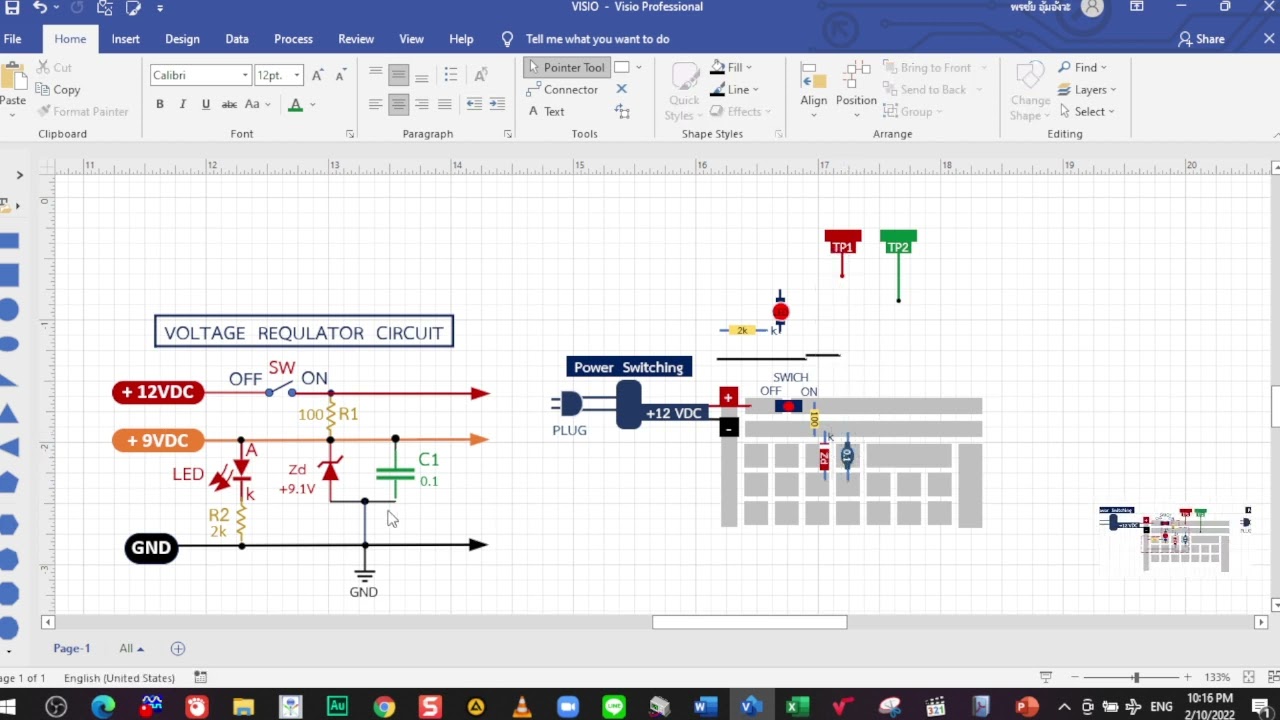The image size is (1280, 720).
Task: Toggle align right in Paragraph group
Action: tap(422, 104)
